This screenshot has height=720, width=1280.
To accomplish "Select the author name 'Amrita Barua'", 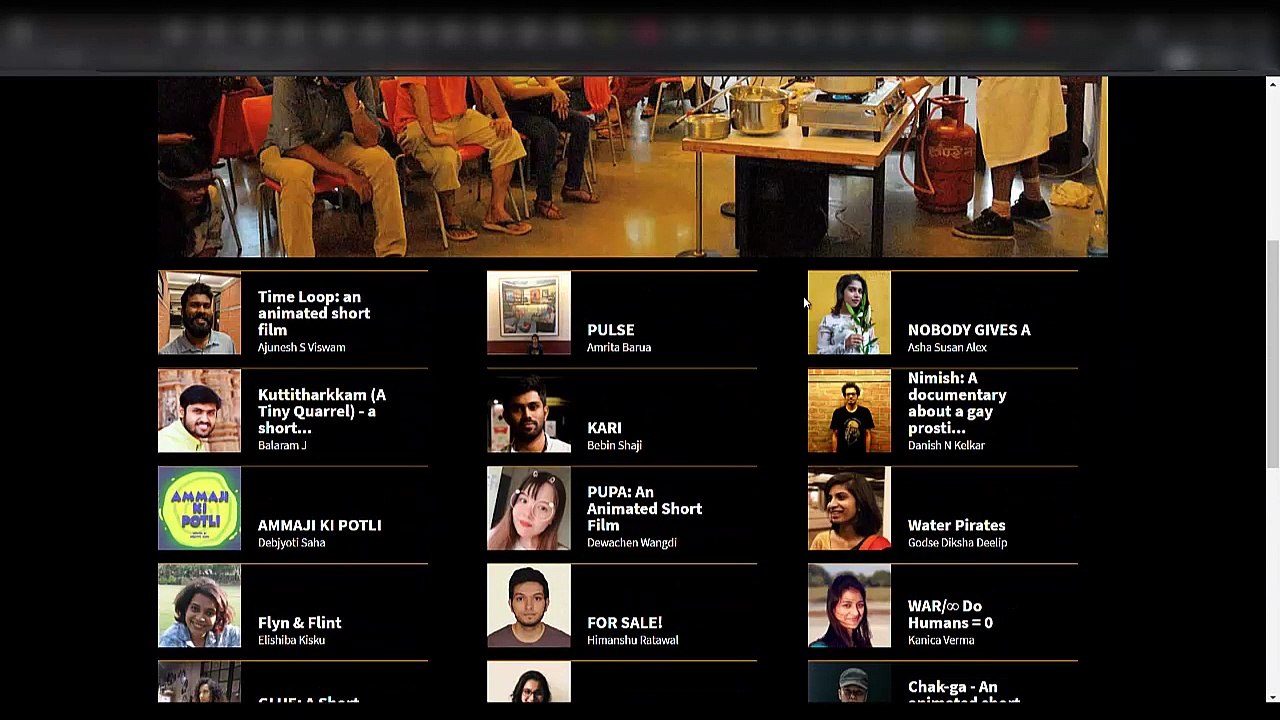I will [619, 348].
